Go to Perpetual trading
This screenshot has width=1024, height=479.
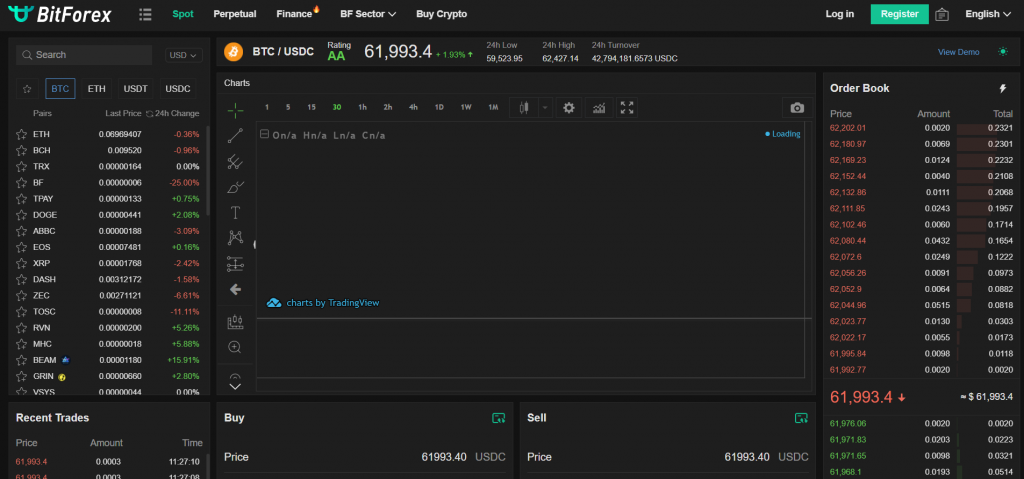click(234, 14)
